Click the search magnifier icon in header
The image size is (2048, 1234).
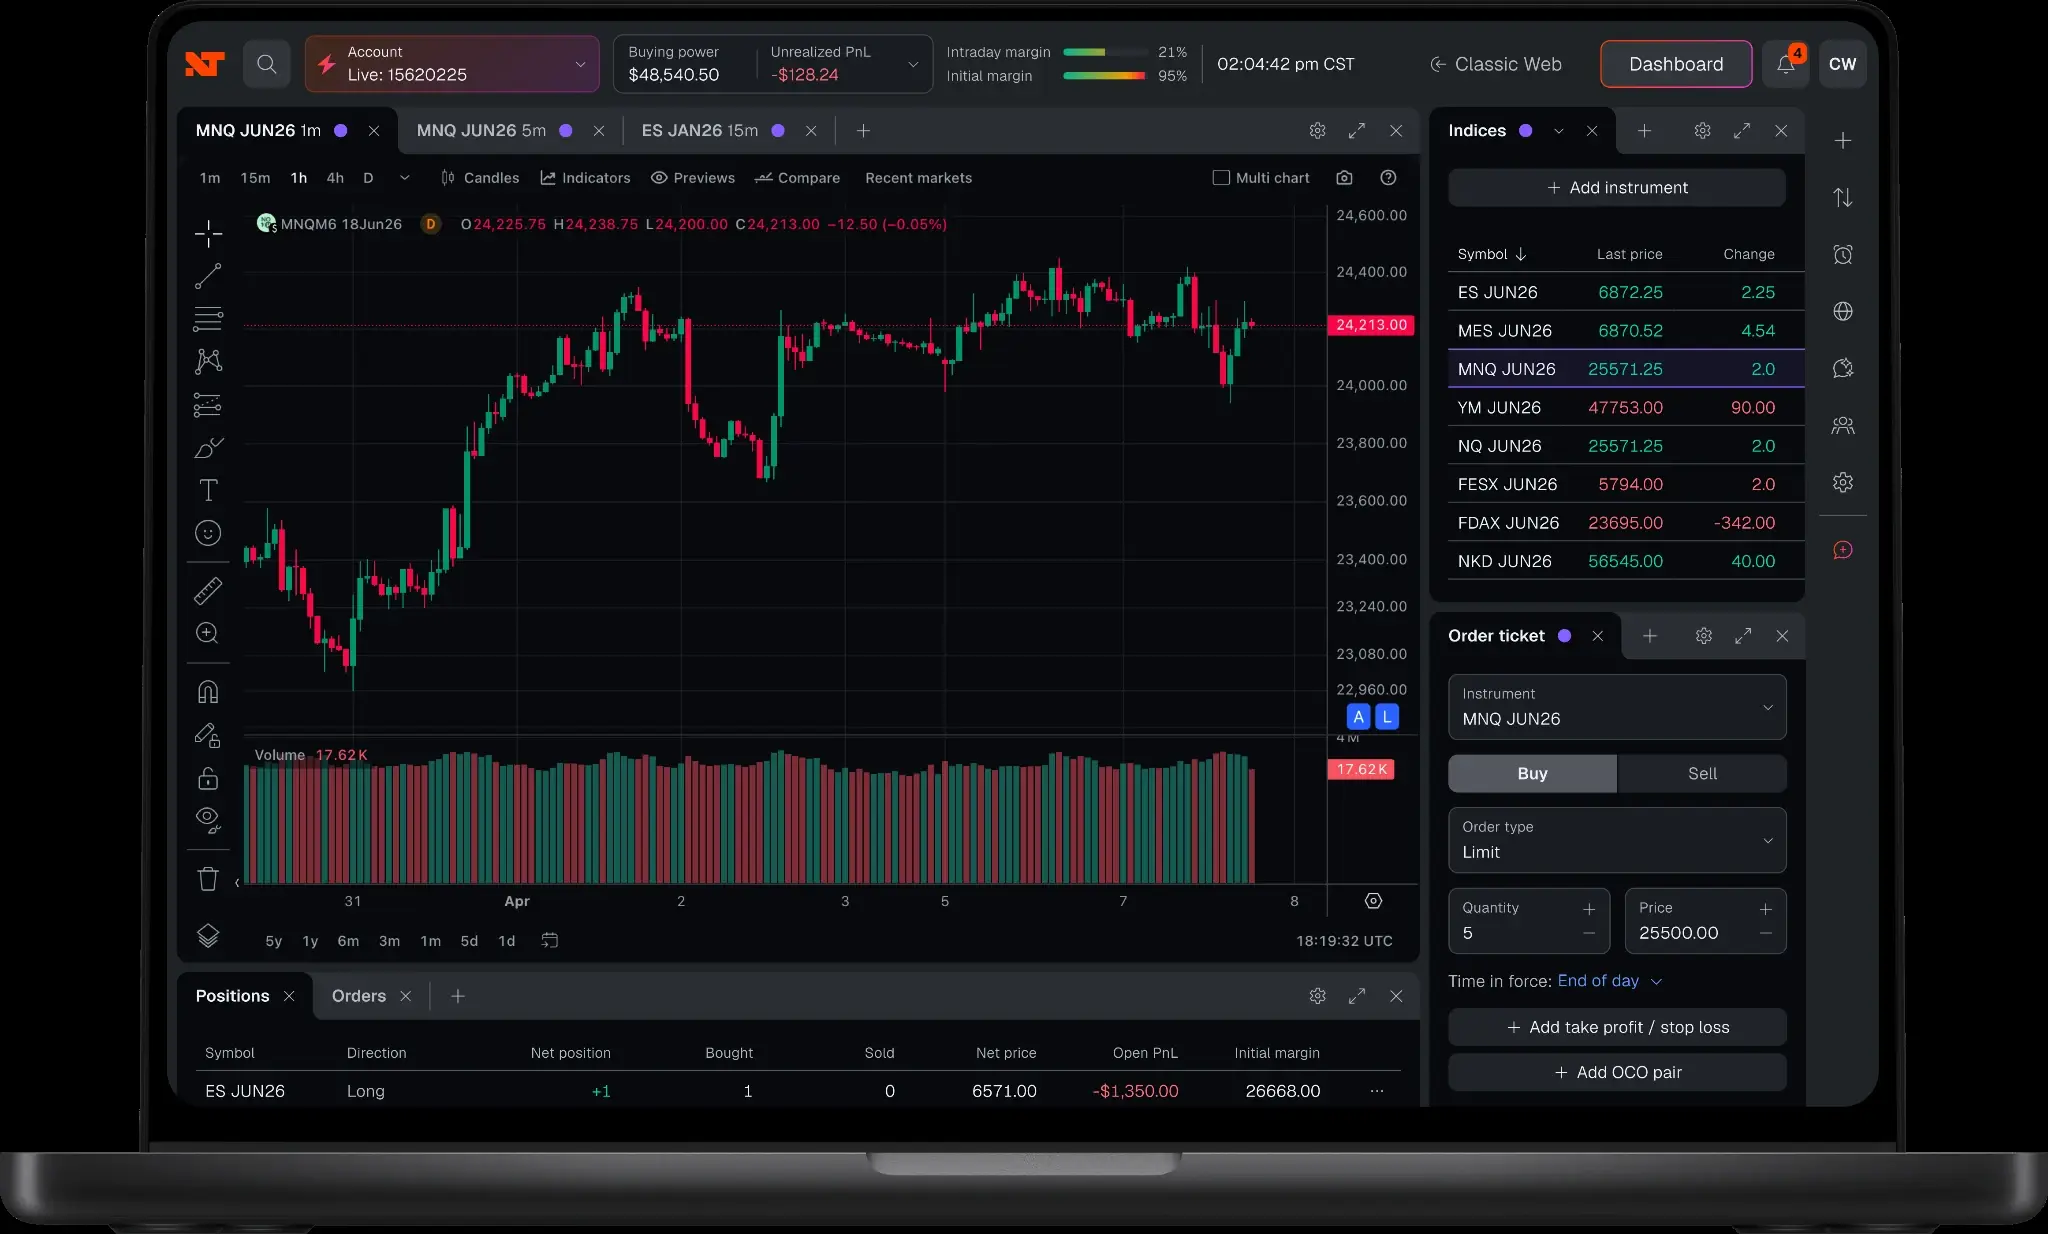pyautogui.click(x=266, y=64)
